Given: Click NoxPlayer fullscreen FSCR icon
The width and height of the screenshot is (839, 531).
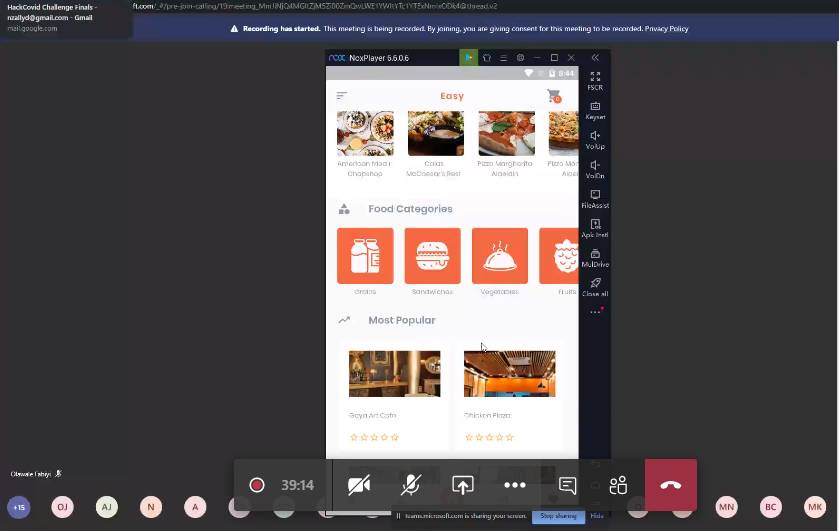Looking at the screenshot, I should coord(595,81).
